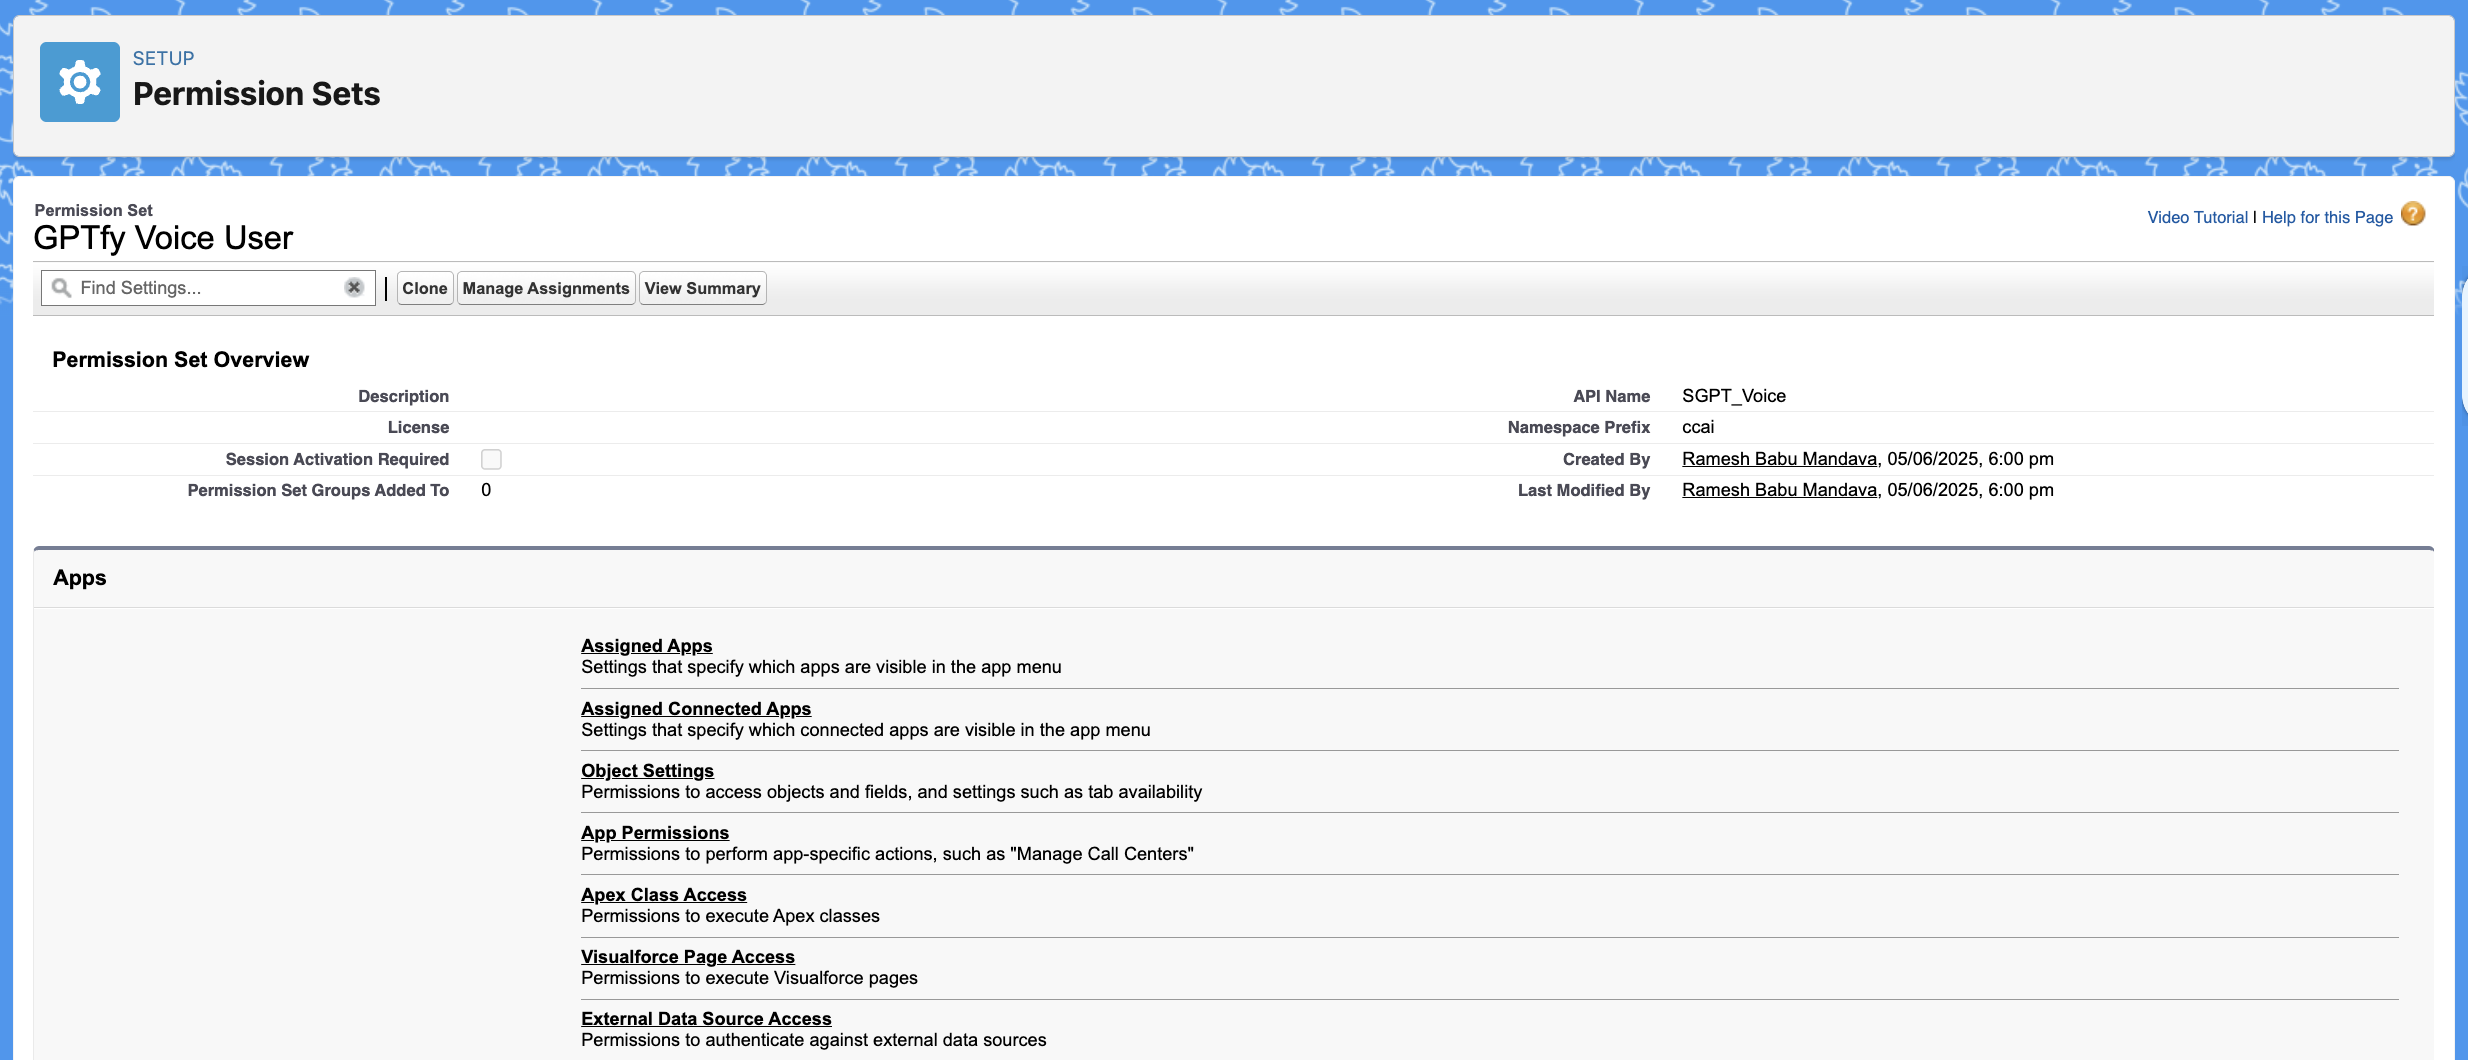This screenshot has width=2468, height=1060.
Task: Type in the Find Settings field
Action: 208,288
